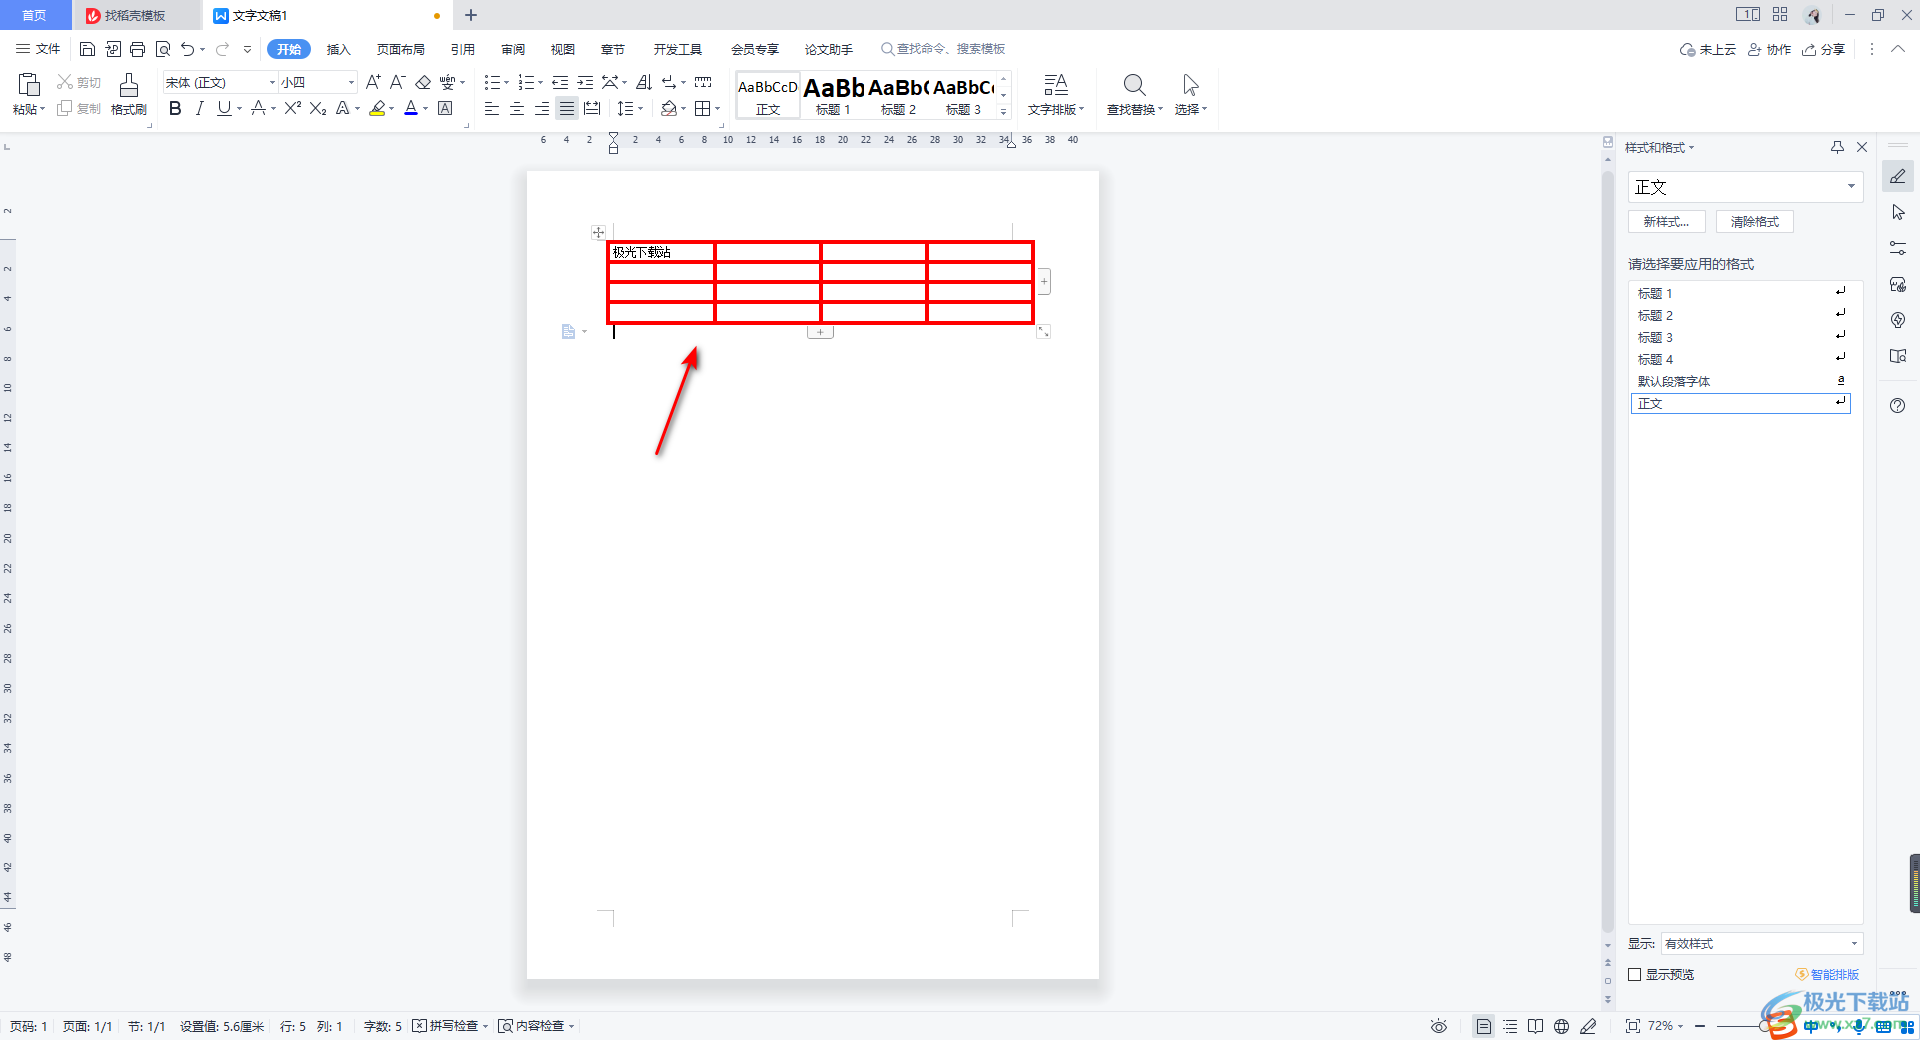
Task: Toggle eye protection mode icon
Action: click(x=1438, y=1026)
